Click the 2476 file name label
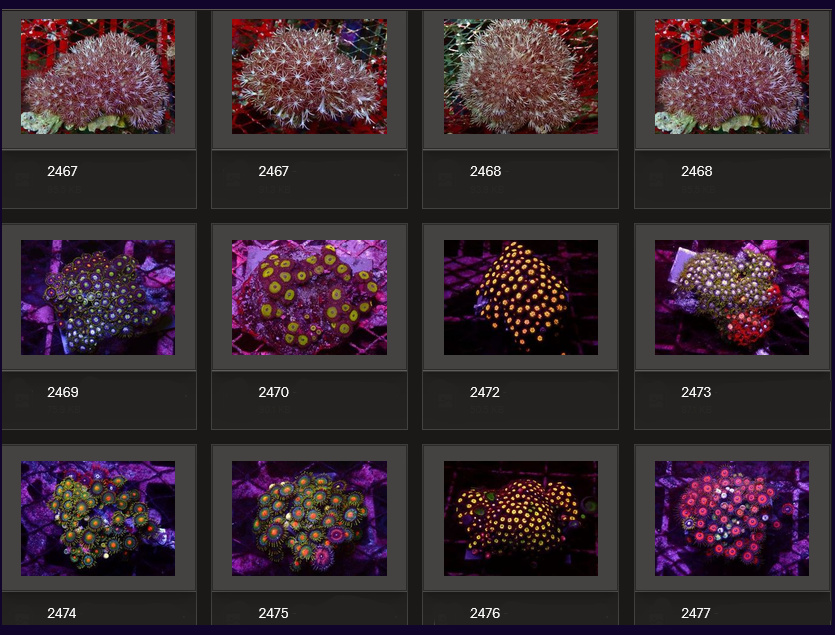This screenshot has width=835, height=635. coord(485,613)
